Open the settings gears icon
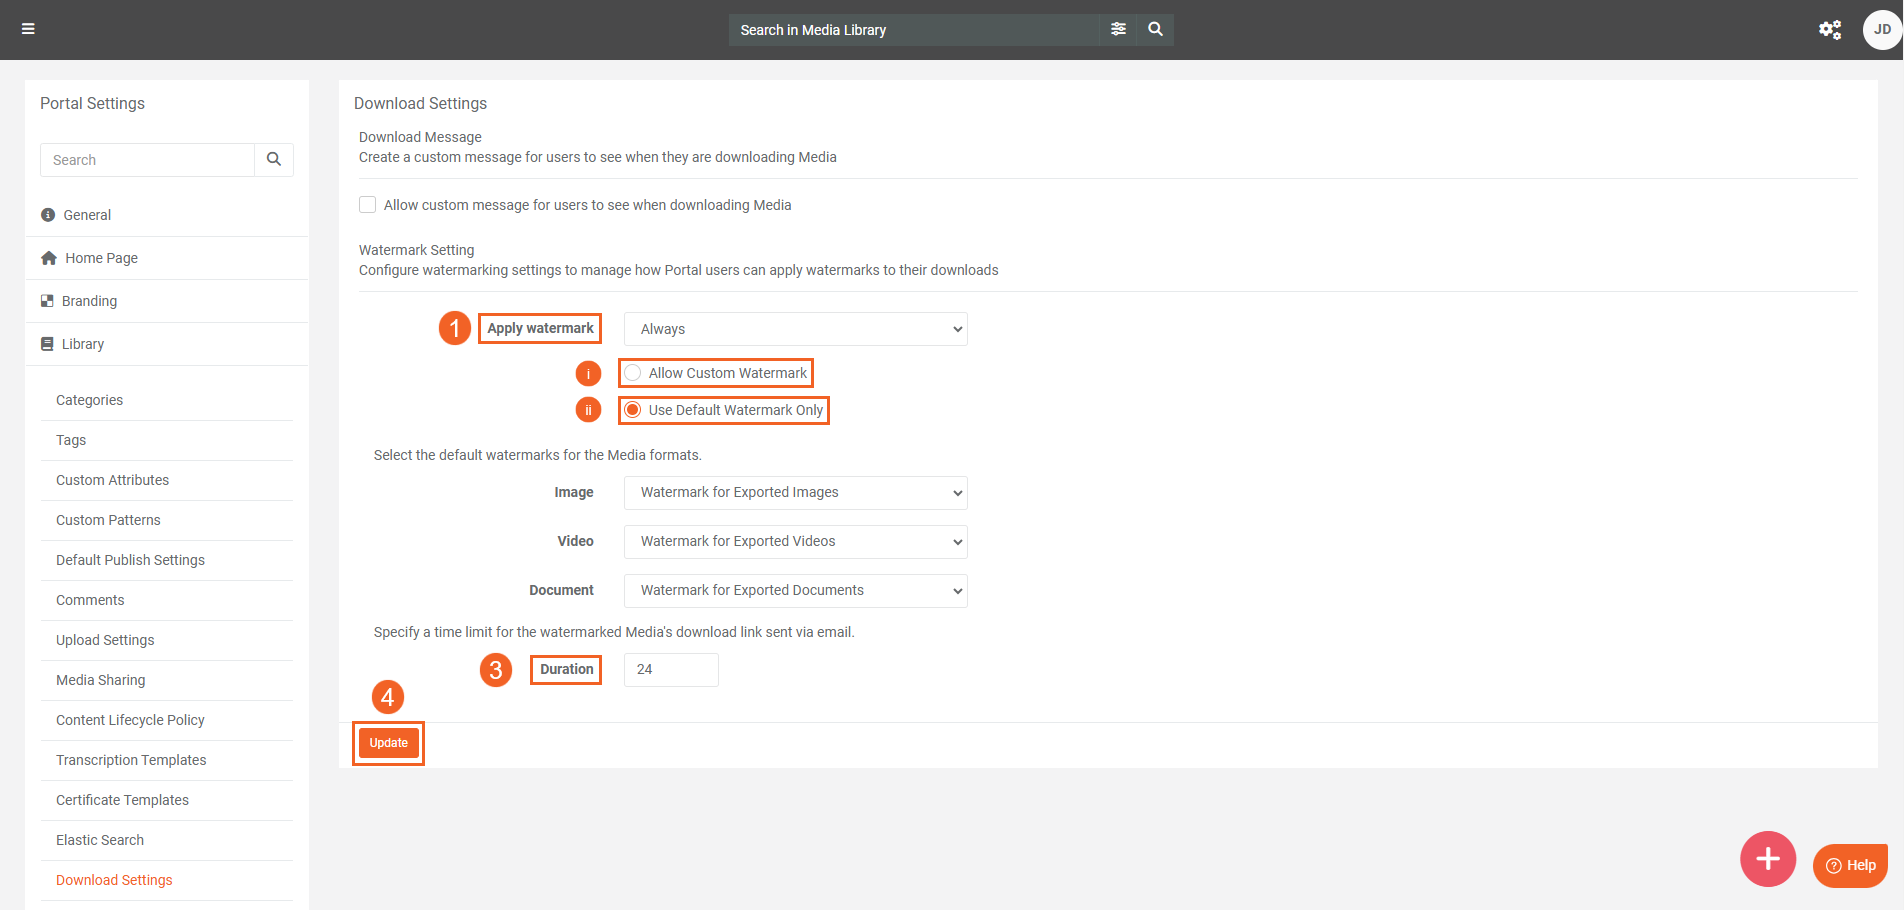1904x910 pixels. coord(1829,30)
